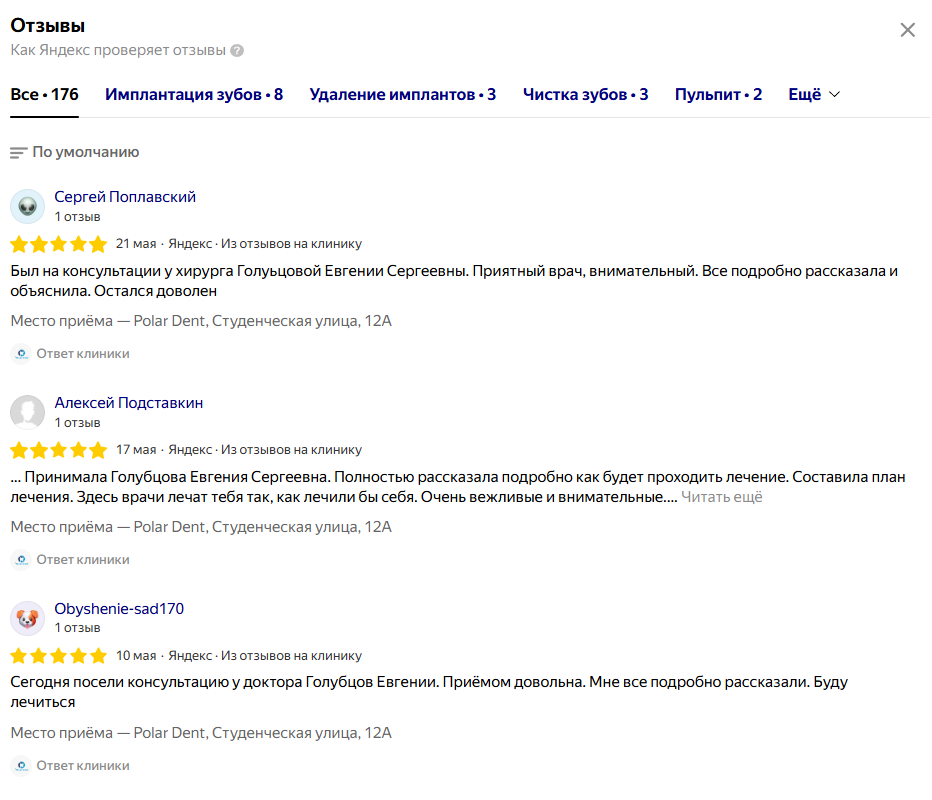Open Алексей Подставкин's grey avatar
The height and width of the screenshot is (800, 932).
tap(27, 412)
